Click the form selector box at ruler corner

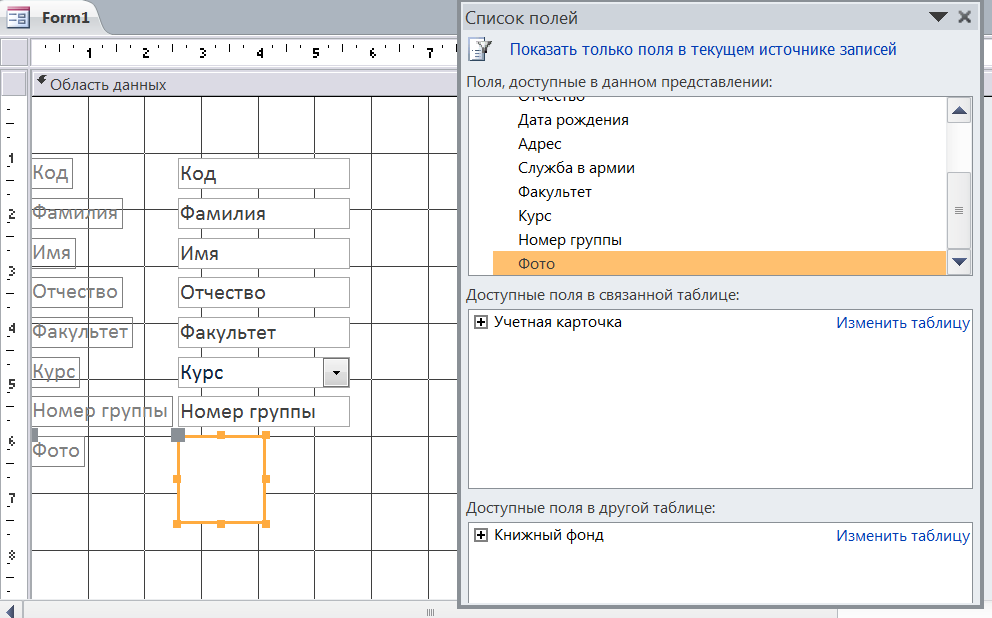click(15, 53)
